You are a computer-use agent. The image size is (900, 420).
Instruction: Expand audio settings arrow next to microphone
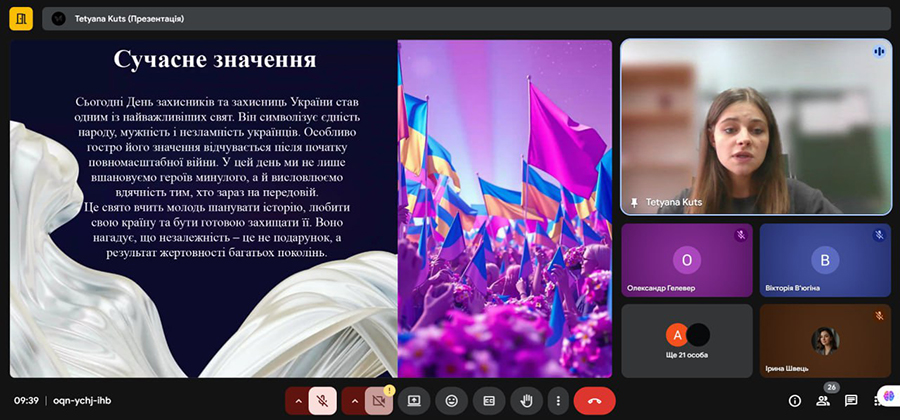pyautogui.click(x=298, y=401)
